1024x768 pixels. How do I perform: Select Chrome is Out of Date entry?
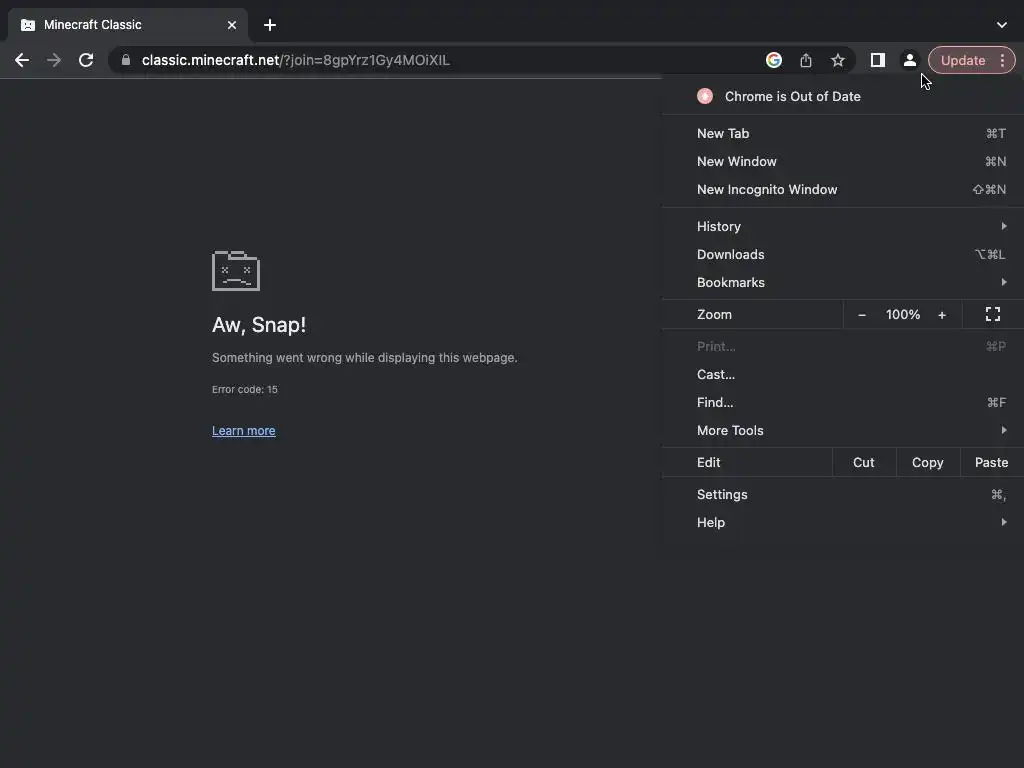coord(843,96)
